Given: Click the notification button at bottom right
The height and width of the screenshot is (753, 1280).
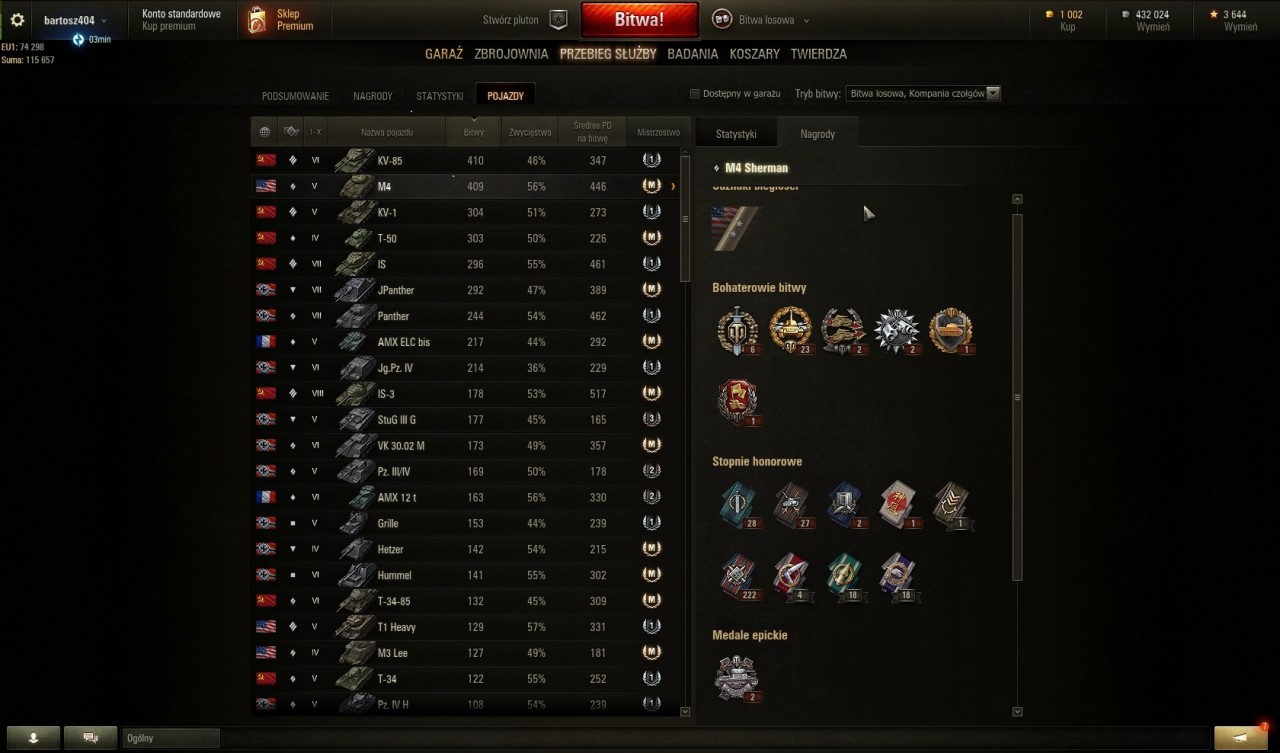Looking at the screenshot, I should (x=1241, y=738).
